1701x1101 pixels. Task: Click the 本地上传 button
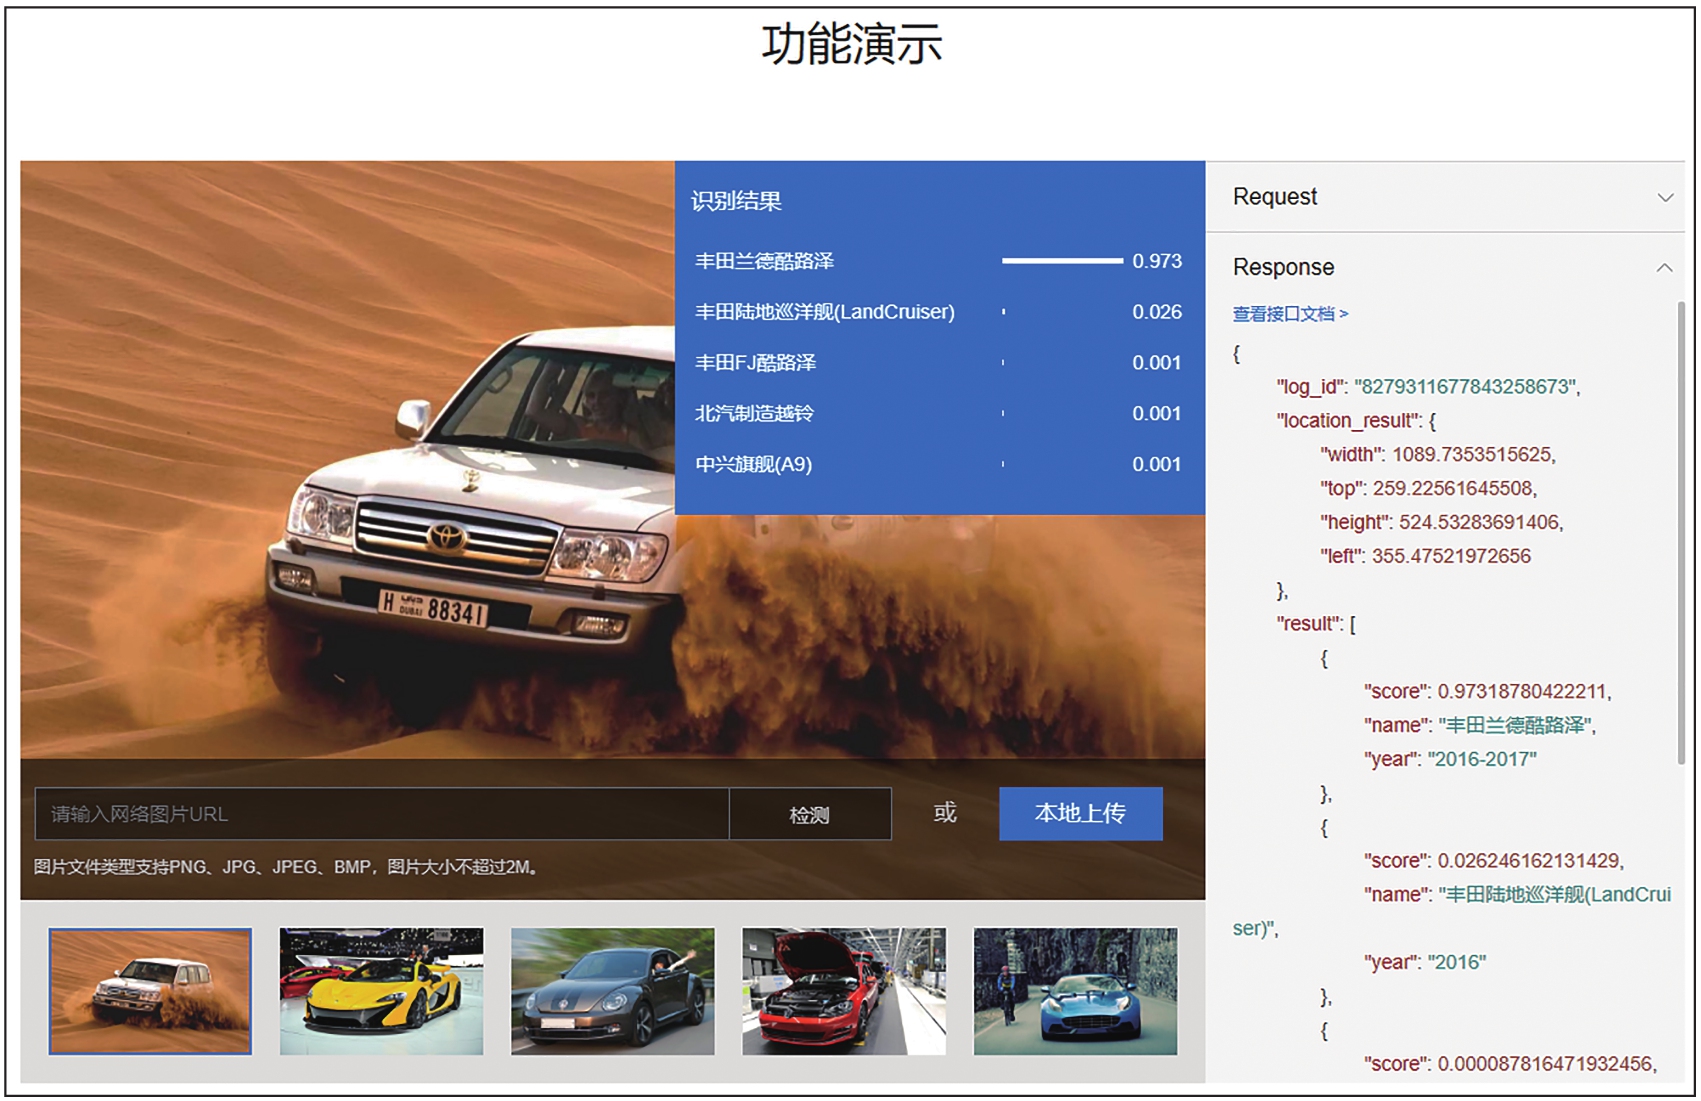click(1081, 813)
